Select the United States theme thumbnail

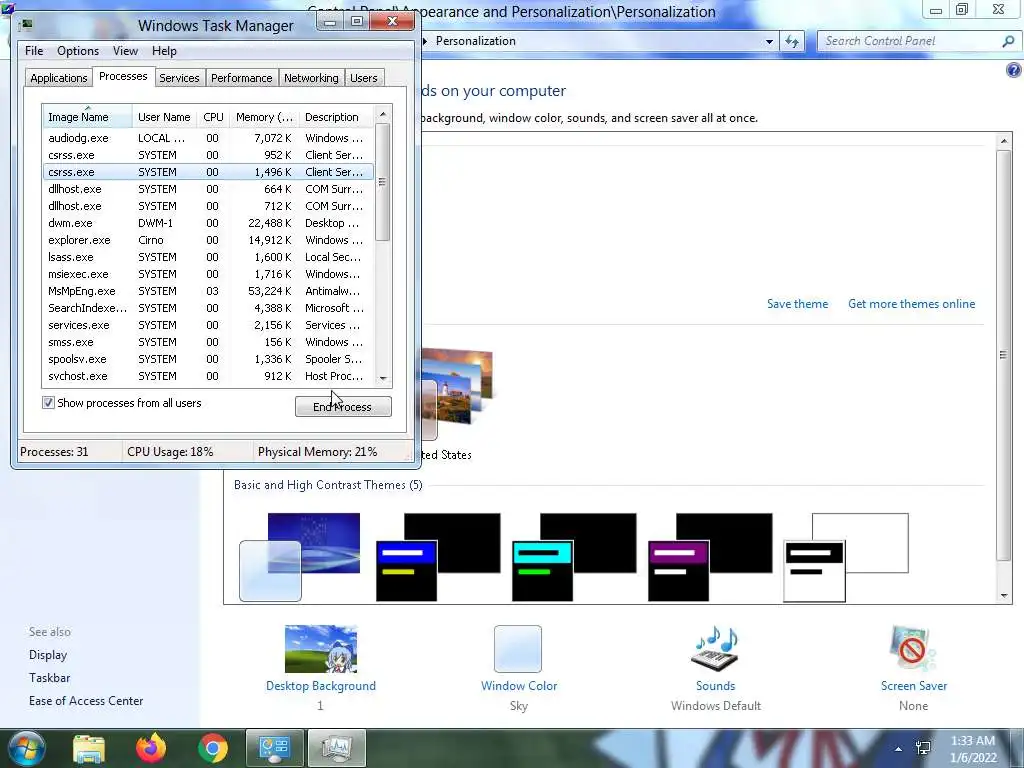(x=457, y=394)
